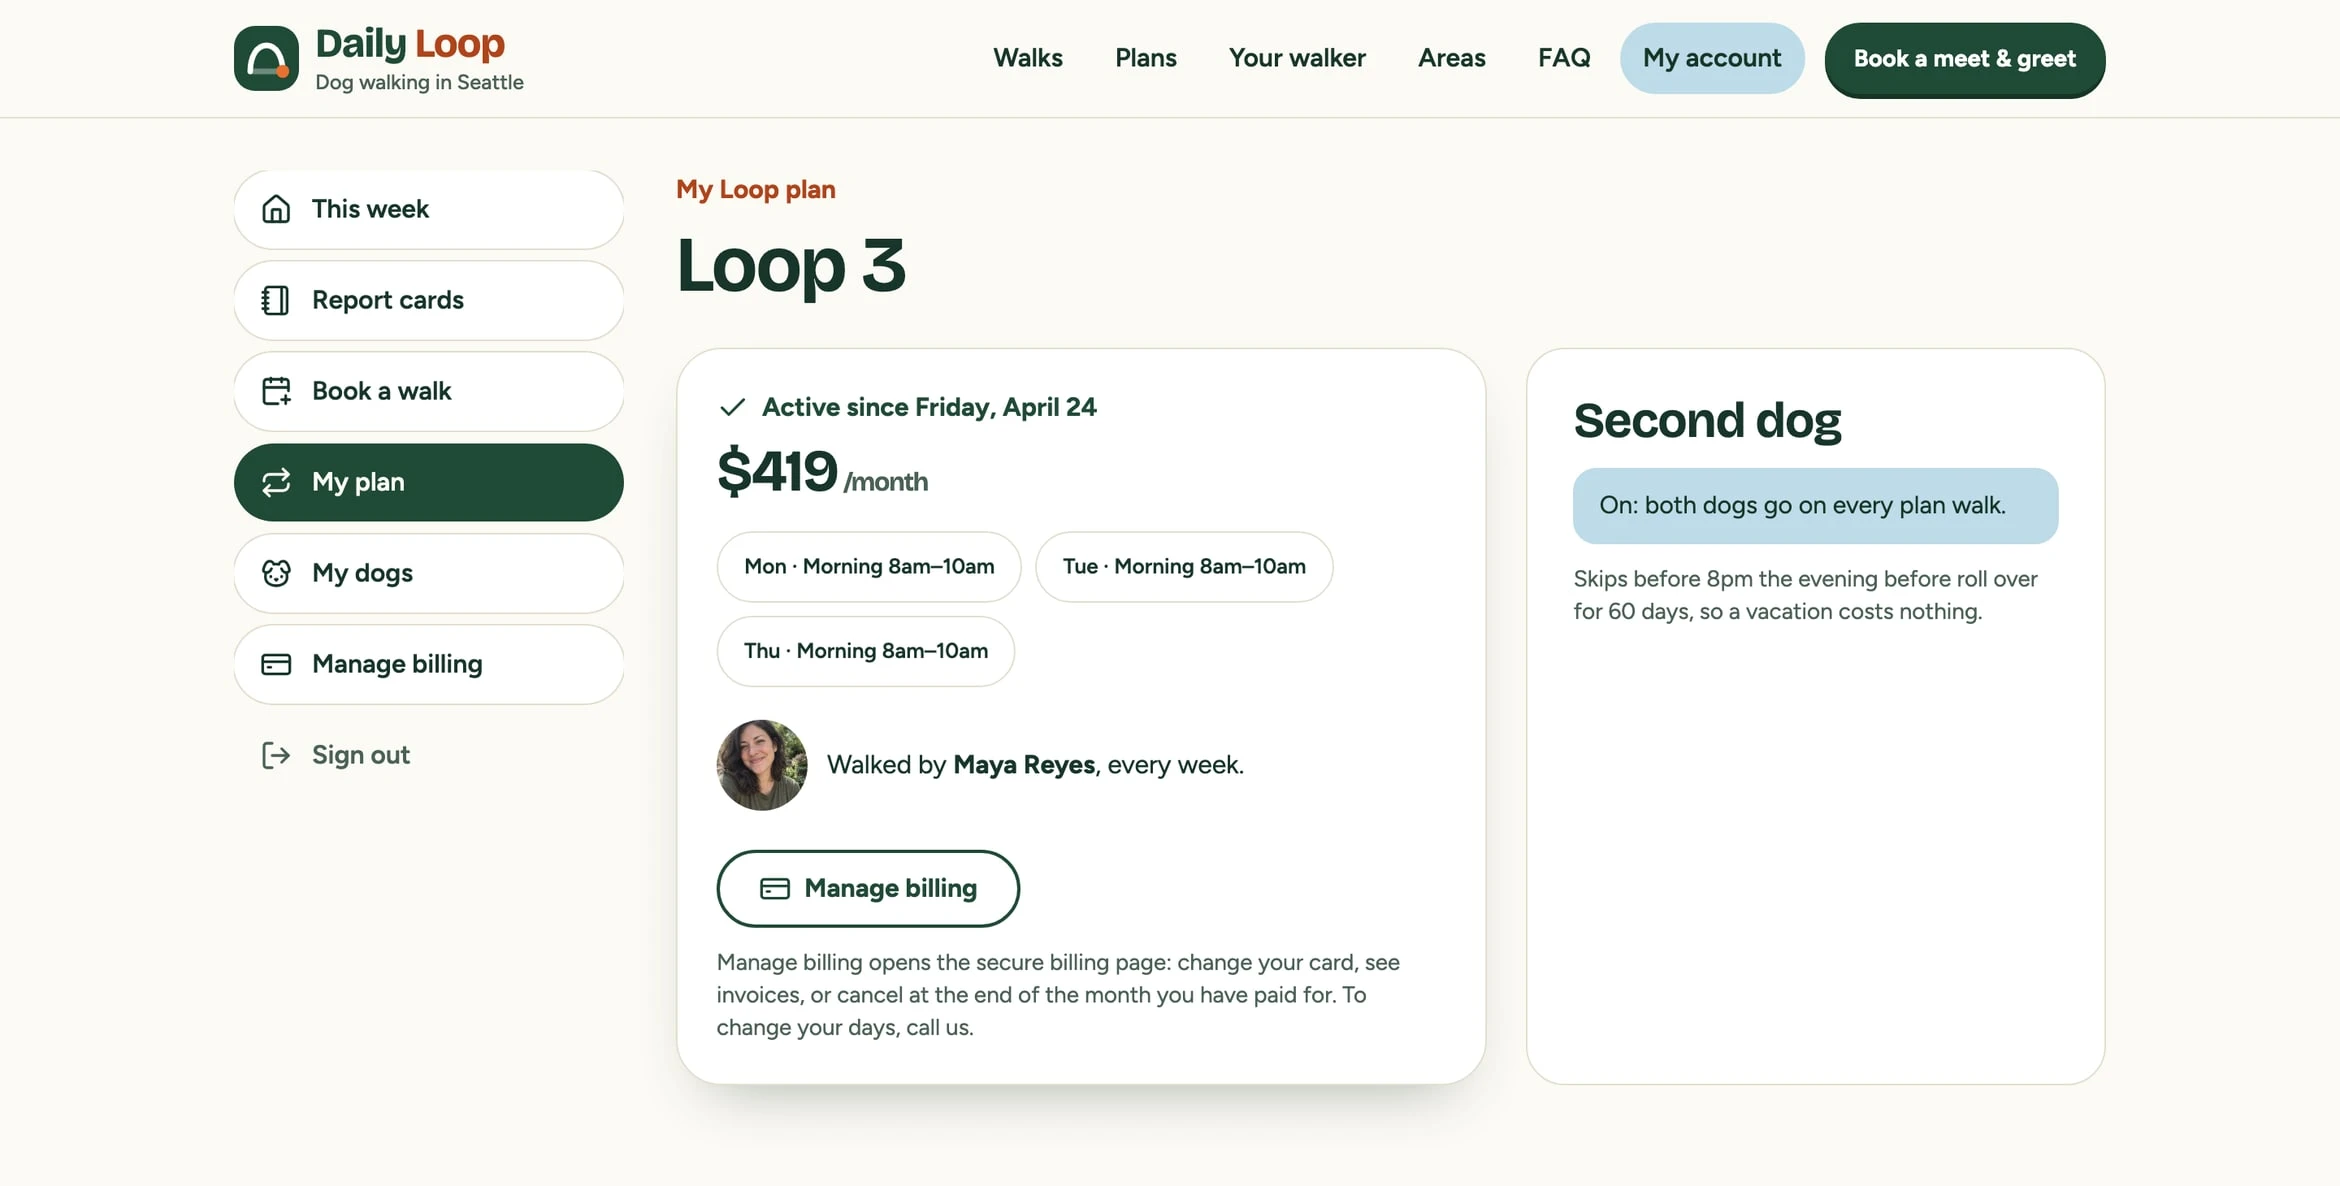
Task: Click 'Dog walking in Seattle' tagline
Action: pos(419,82)
